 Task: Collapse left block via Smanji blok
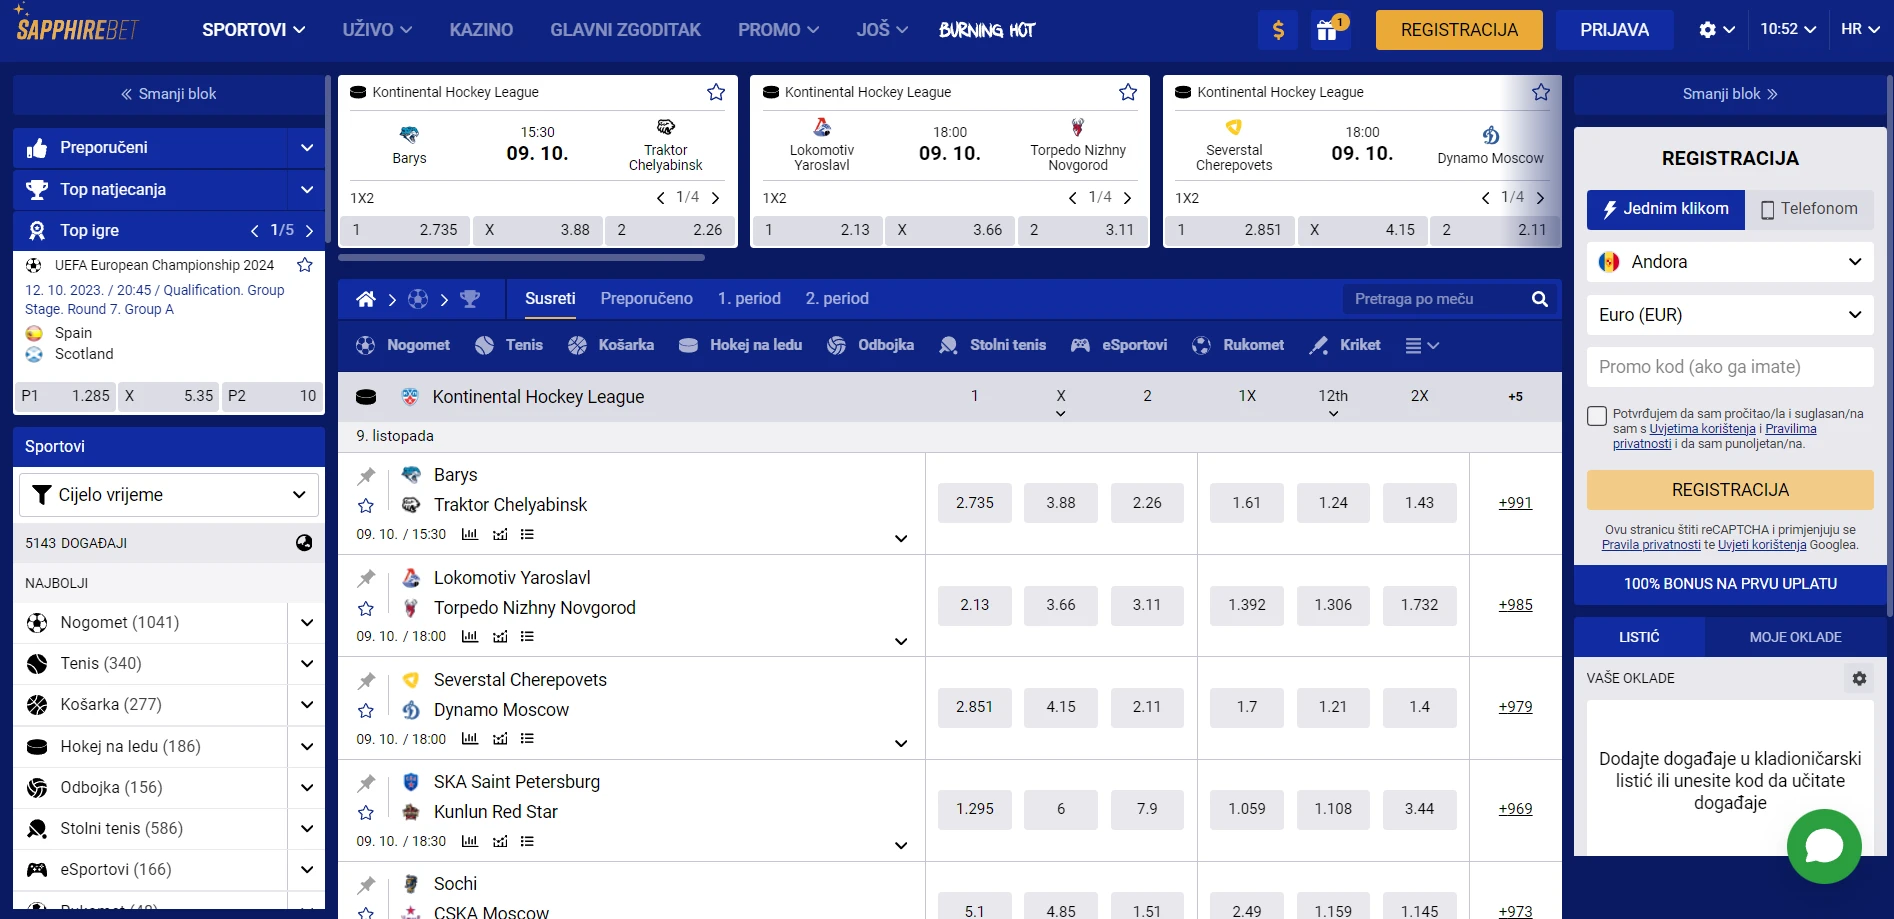point(168,94)
